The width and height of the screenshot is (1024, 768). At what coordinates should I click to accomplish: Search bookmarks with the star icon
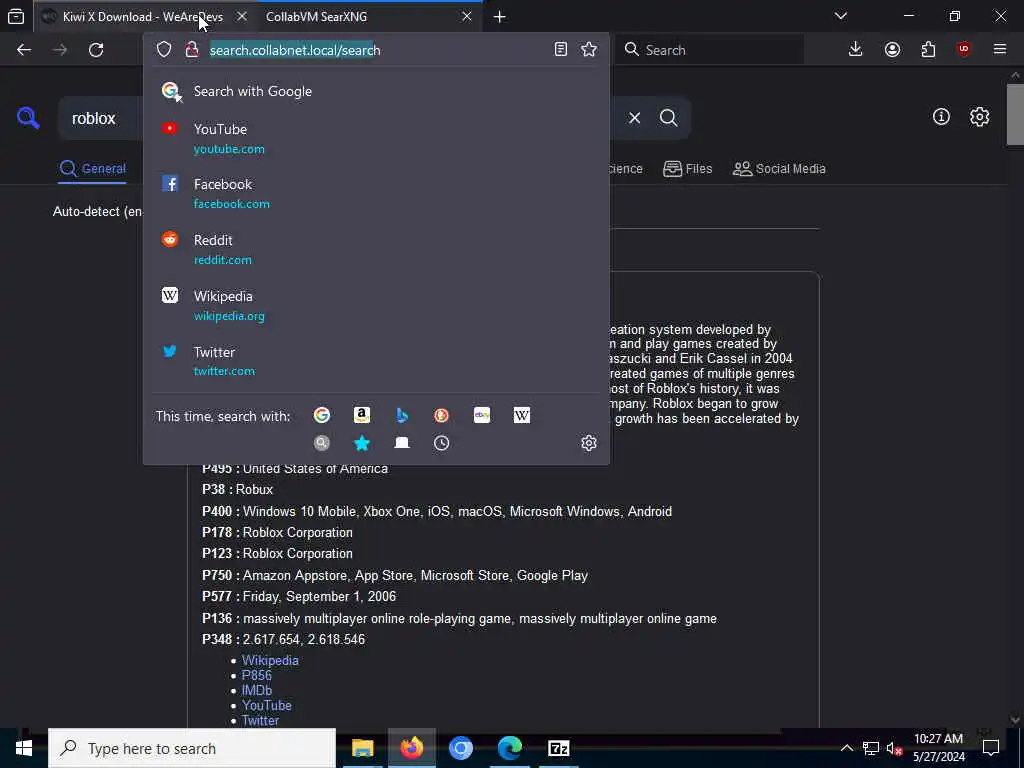tap(362, 443)
